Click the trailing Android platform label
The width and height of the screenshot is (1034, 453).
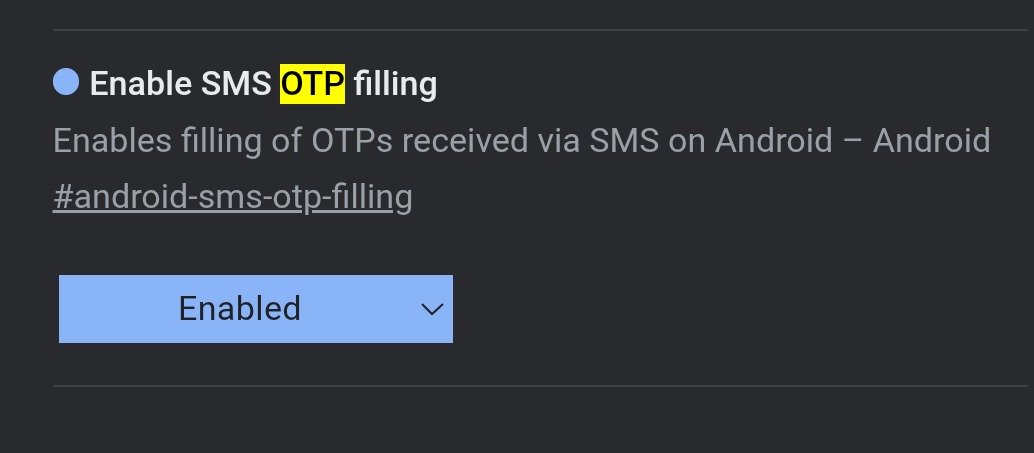click(931, 141)
